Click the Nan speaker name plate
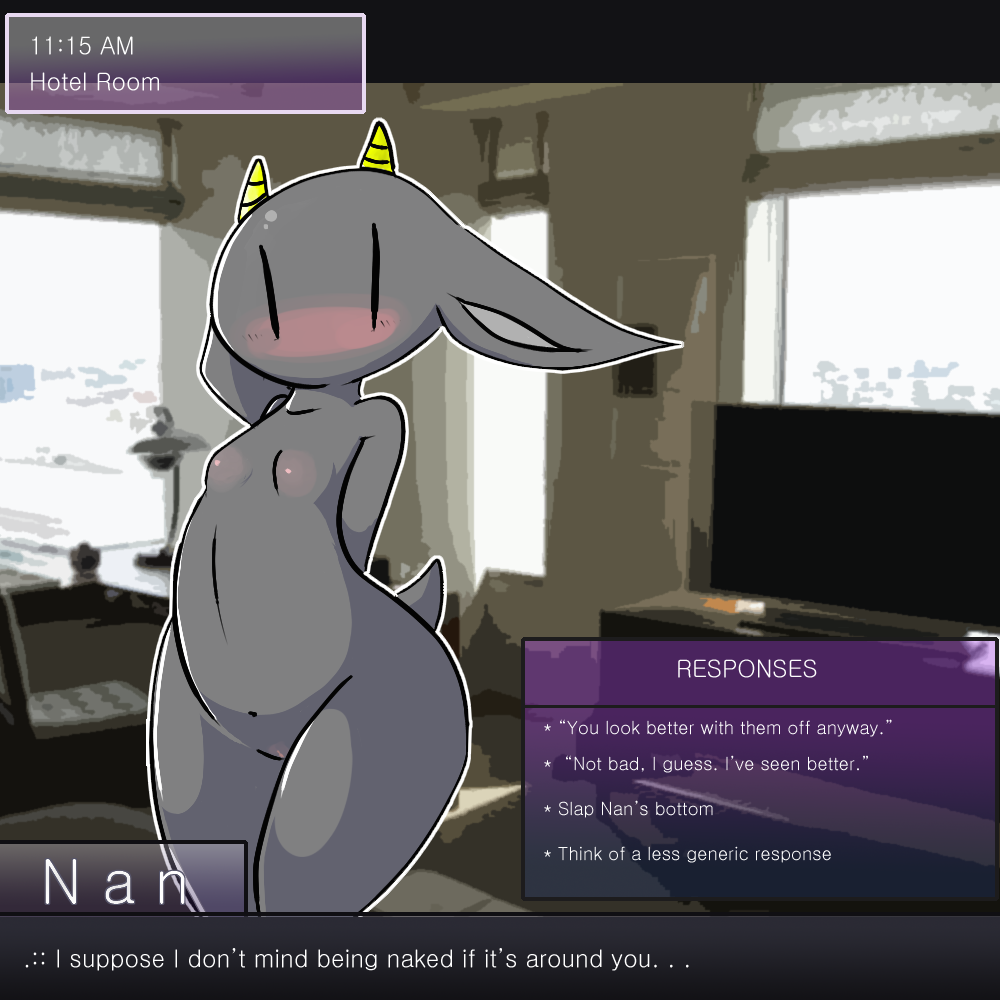Image resolution: width=1000 pixels, height=1000 pixels. coord(120,880)
